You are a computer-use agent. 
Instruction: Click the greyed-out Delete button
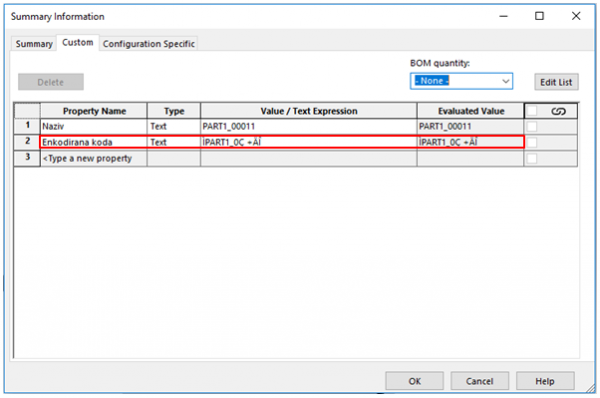[51, 82]
